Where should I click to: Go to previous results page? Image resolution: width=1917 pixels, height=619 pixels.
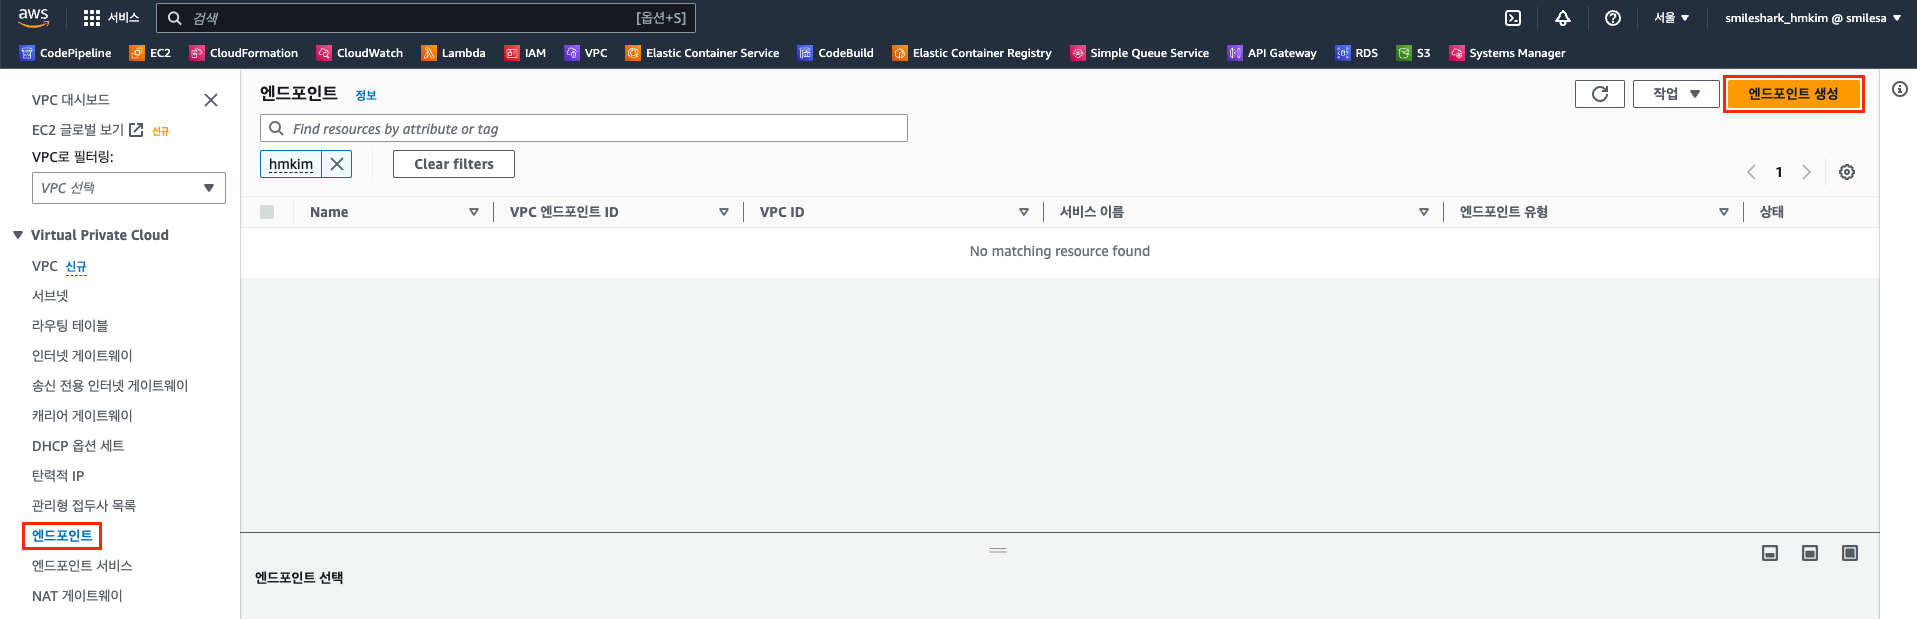1752,172
